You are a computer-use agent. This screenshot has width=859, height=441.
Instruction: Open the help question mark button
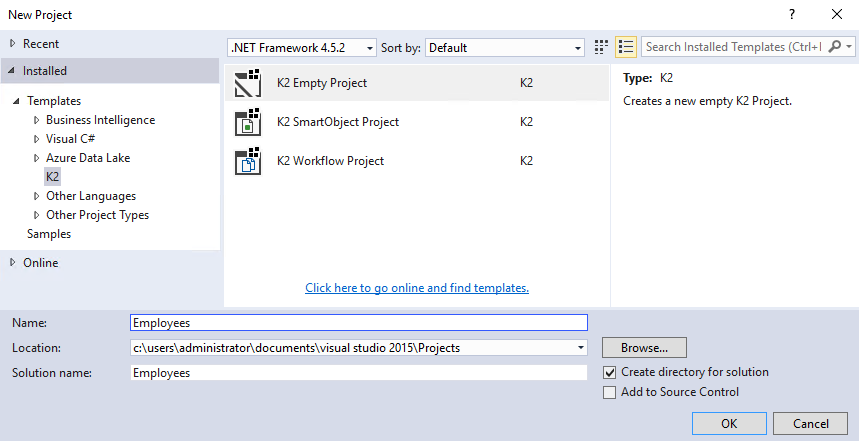(x=792, y=15)
